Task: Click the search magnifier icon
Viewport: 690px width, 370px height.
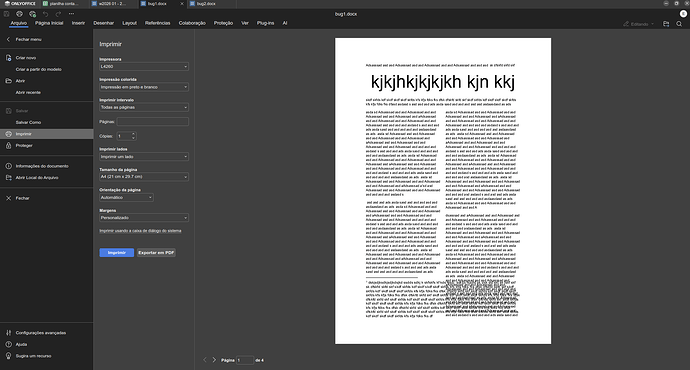Action: 679,24
